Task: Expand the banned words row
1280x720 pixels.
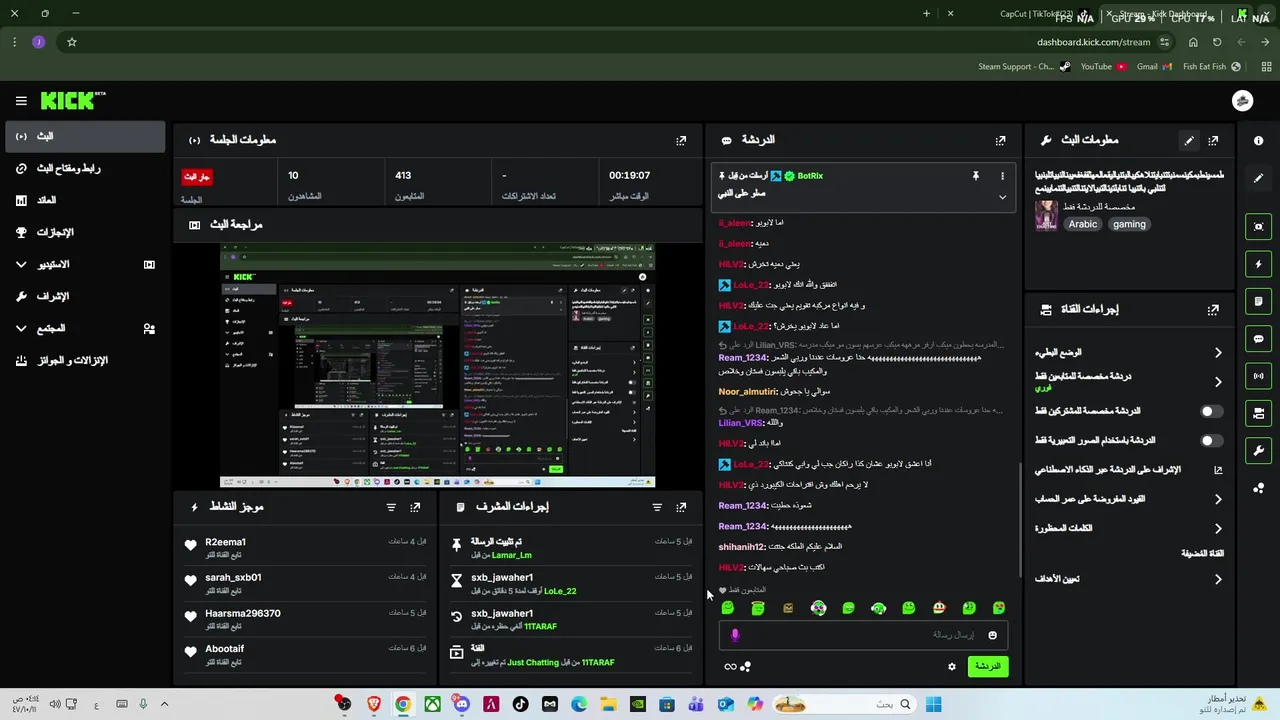Action: (1128, 528)
